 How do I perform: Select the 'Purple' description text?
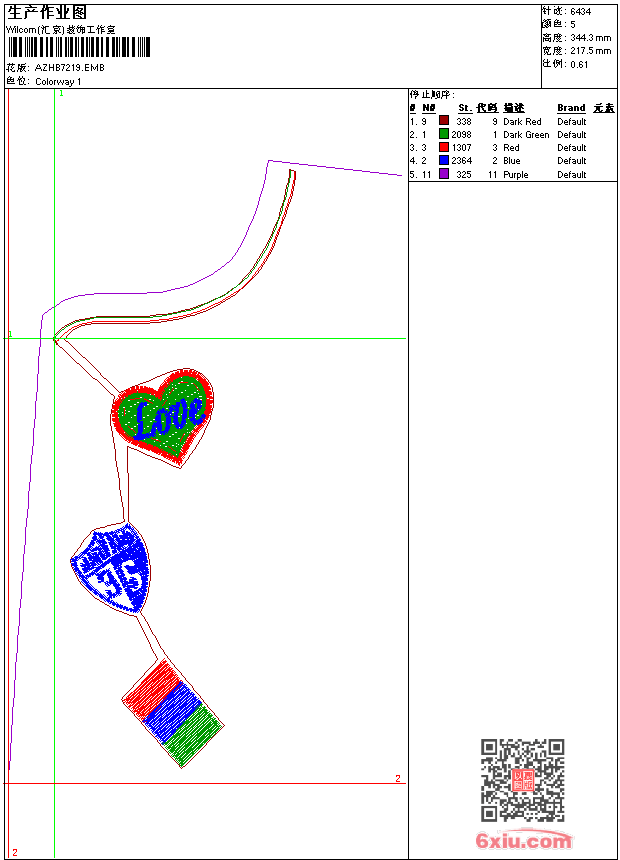pos(516,175)
